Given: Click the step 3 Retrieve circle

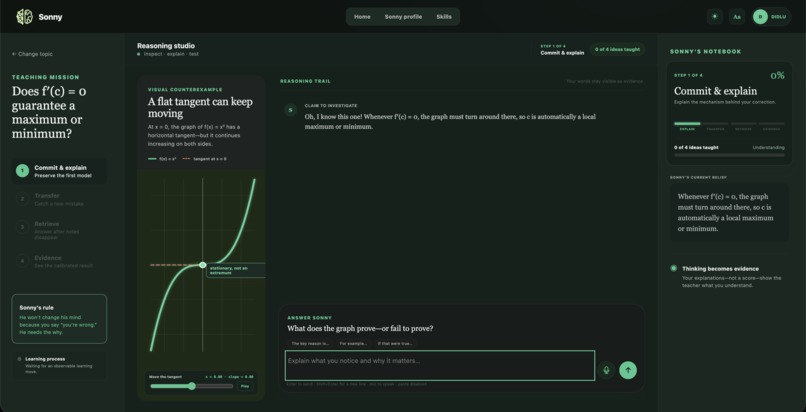Looking at the screenshot, I should click(x=22, y=228).
